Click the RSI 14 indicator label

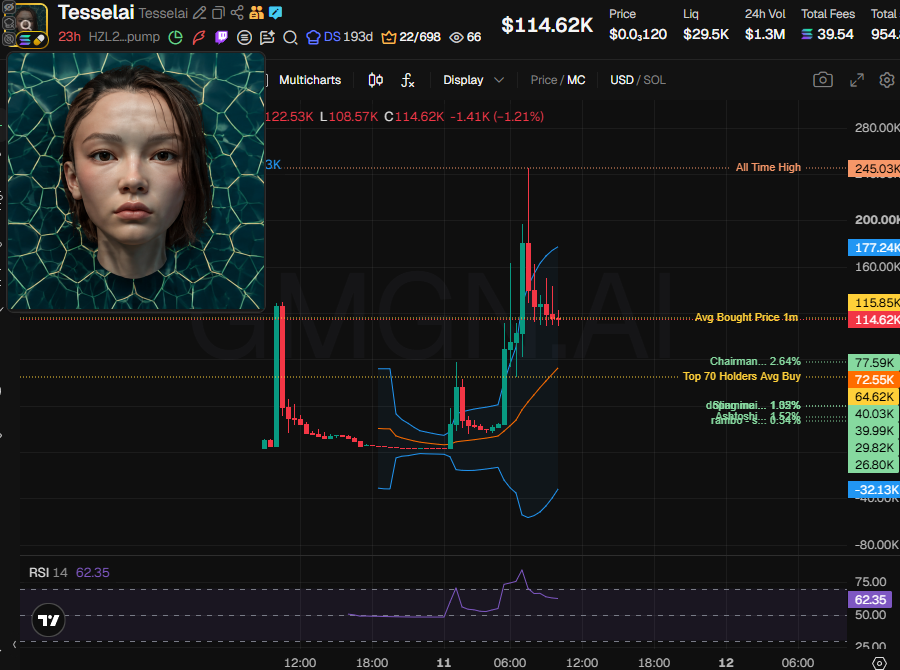click(48, 572)
